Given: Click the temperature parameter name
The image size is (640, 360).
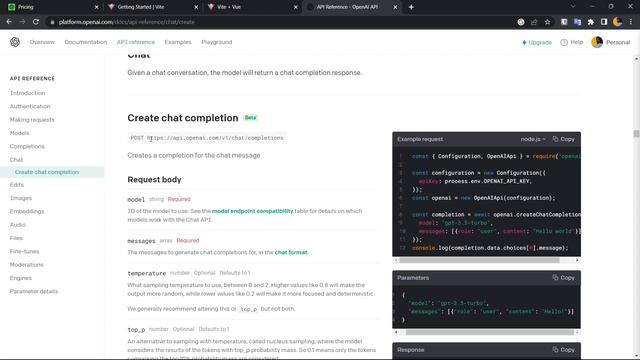Looking at the screenshot, I should (x=147, y=273).
